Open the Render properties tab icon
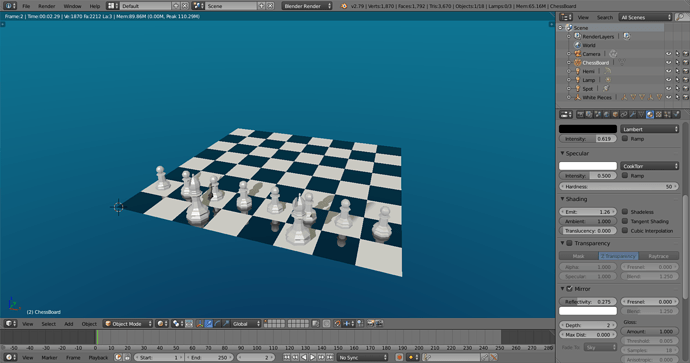690x363 pixels. (x=580, y=114)
